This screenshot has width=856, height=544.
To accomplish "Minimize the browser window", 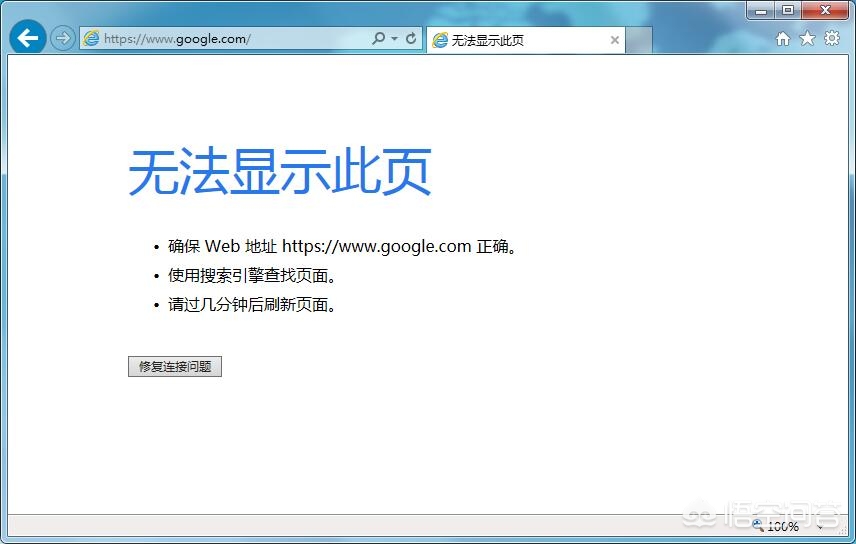I will click(761, 10).
